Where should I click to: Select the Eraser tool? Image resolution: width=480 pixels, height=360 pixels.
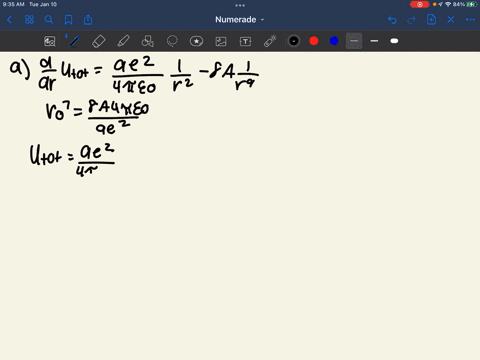click(x=99, y=41)
